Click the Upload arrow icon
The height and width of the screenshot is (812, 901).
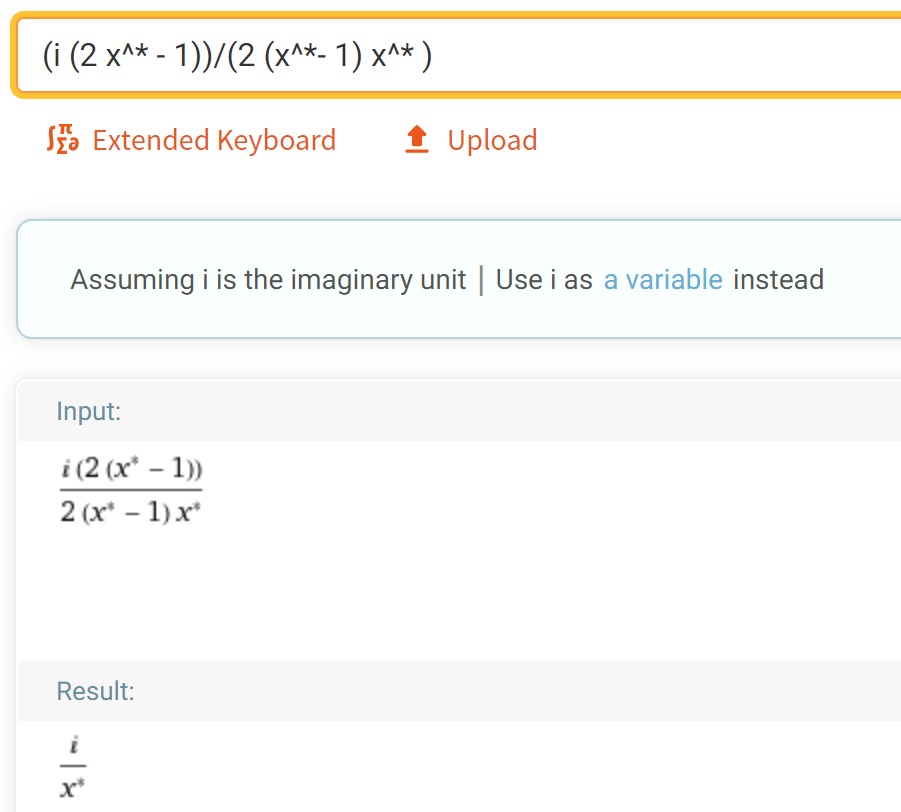417,140
